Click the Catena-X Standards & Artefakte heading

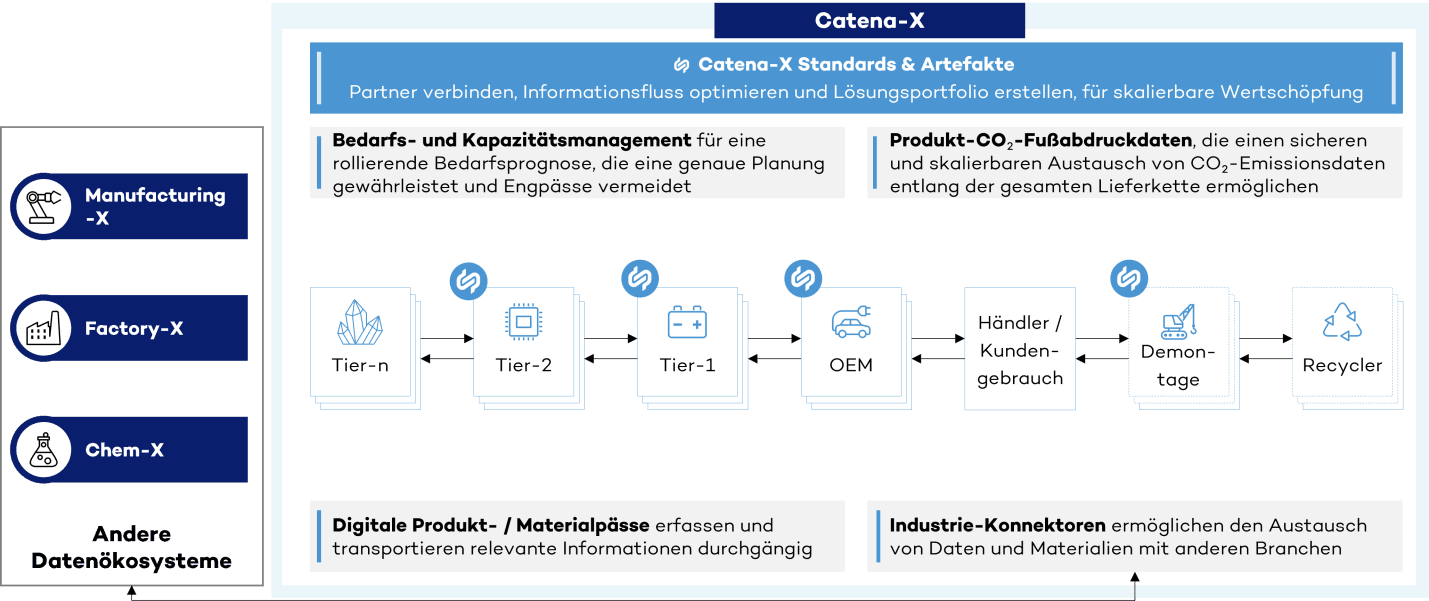856,65
